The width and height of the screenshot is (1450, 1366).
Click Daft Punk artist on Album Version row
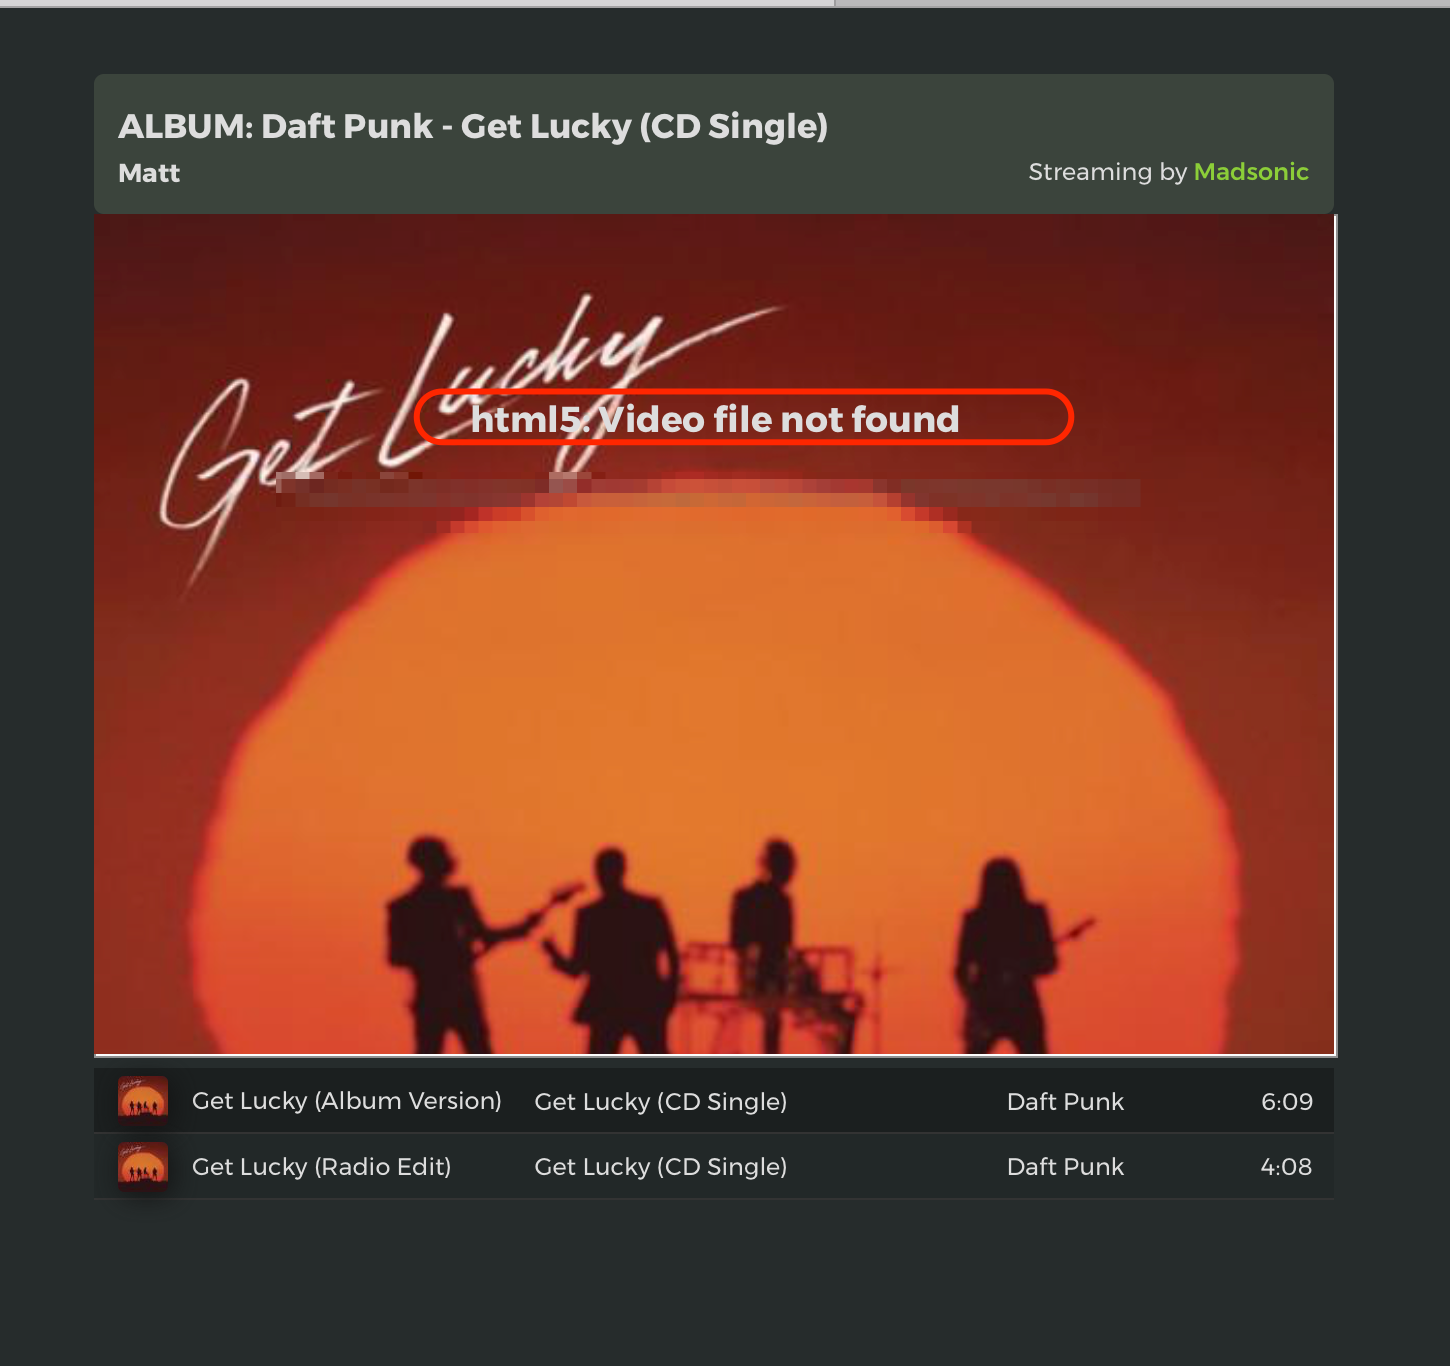pyautogui.click(x=1065, y=1102)
